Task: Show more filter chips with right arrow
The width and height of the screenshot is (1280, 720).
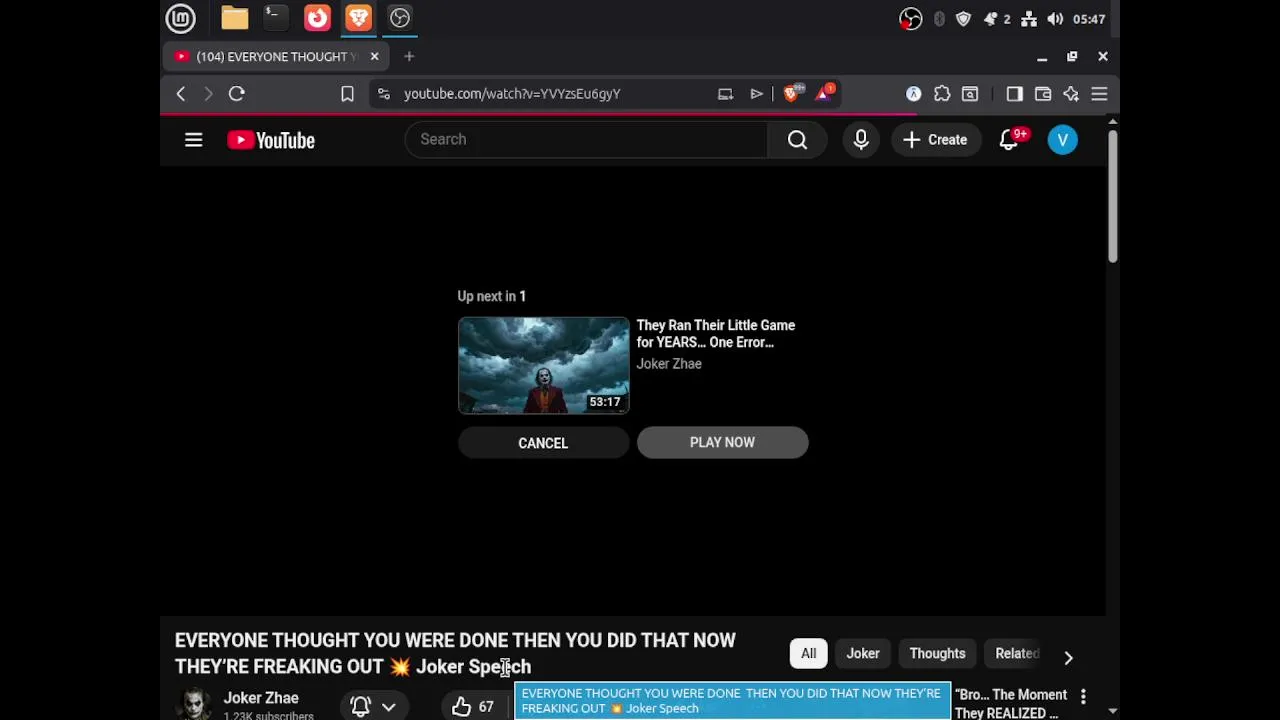Action: tap(1068, 657)
